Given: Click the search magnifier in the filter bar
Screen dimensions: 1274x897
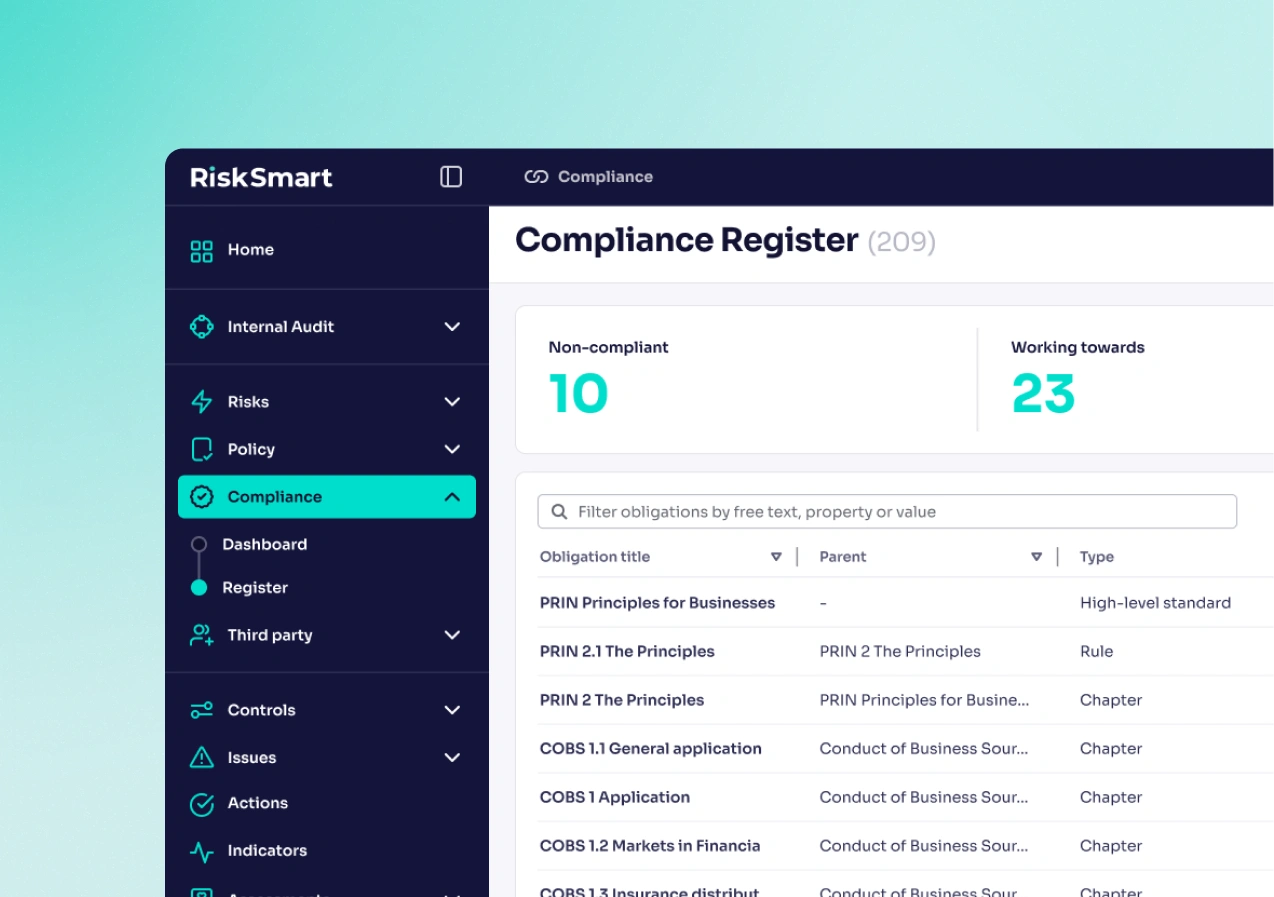Looking at the screenshot, I should point(559,511).
